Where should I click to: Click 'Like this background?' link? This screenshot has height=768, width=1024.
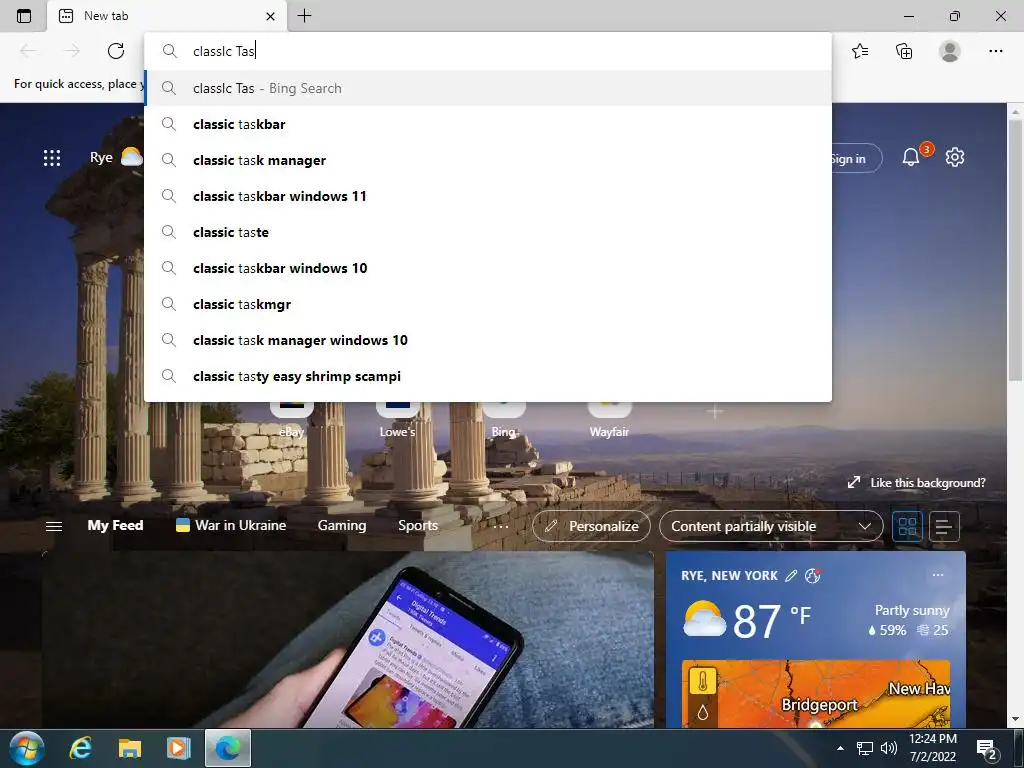917,483
